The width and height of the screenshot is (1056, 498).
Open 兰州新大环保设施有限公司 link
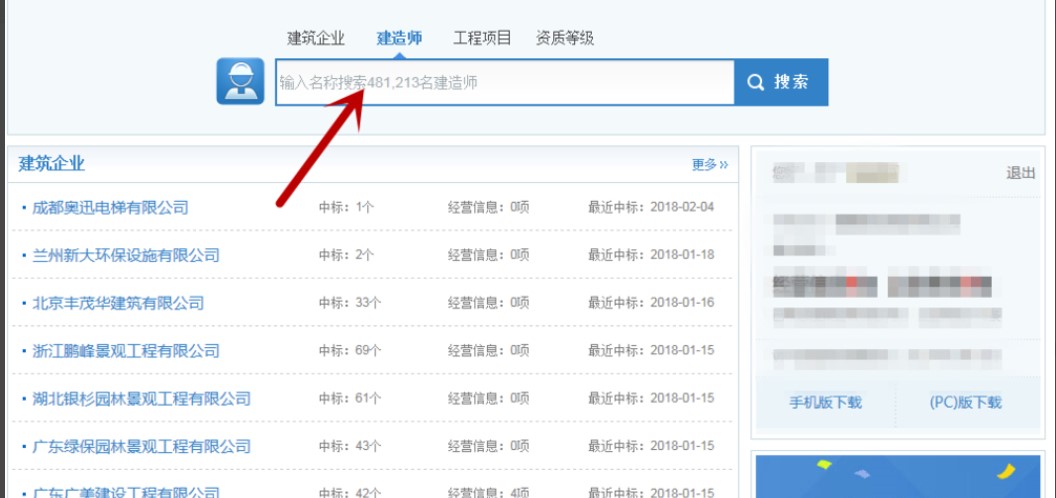[126, 255]
